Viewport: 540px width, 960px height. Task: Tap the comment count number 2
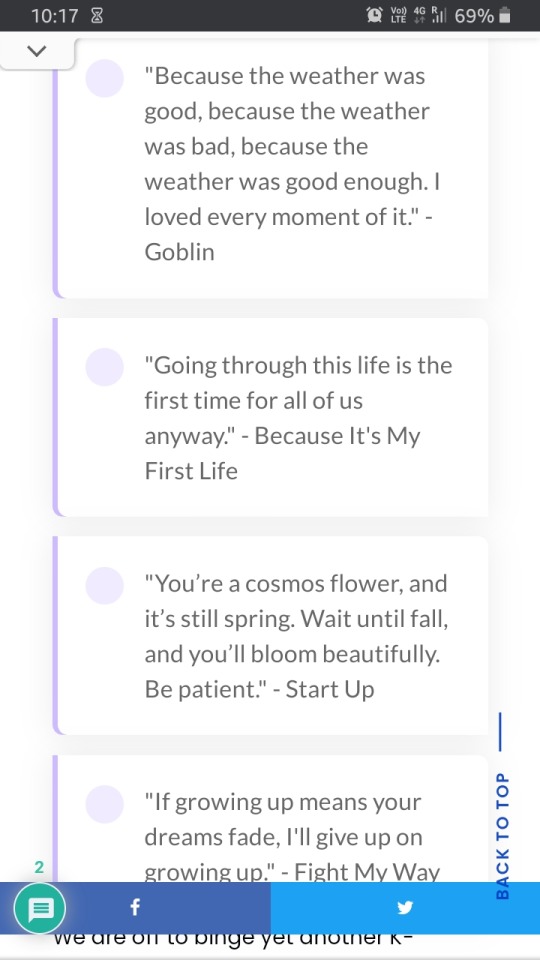click(x=39, y=867)
